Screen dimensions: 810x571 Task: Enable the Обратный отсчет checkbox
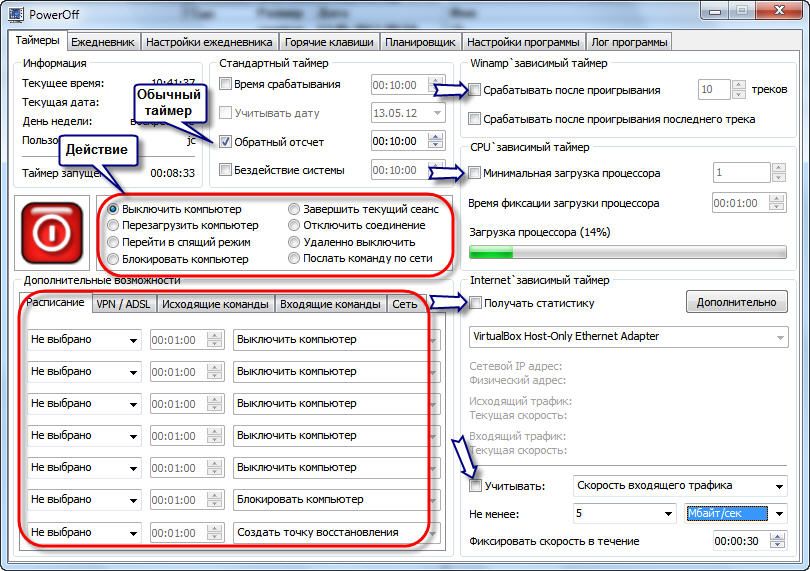pos(225,141)
